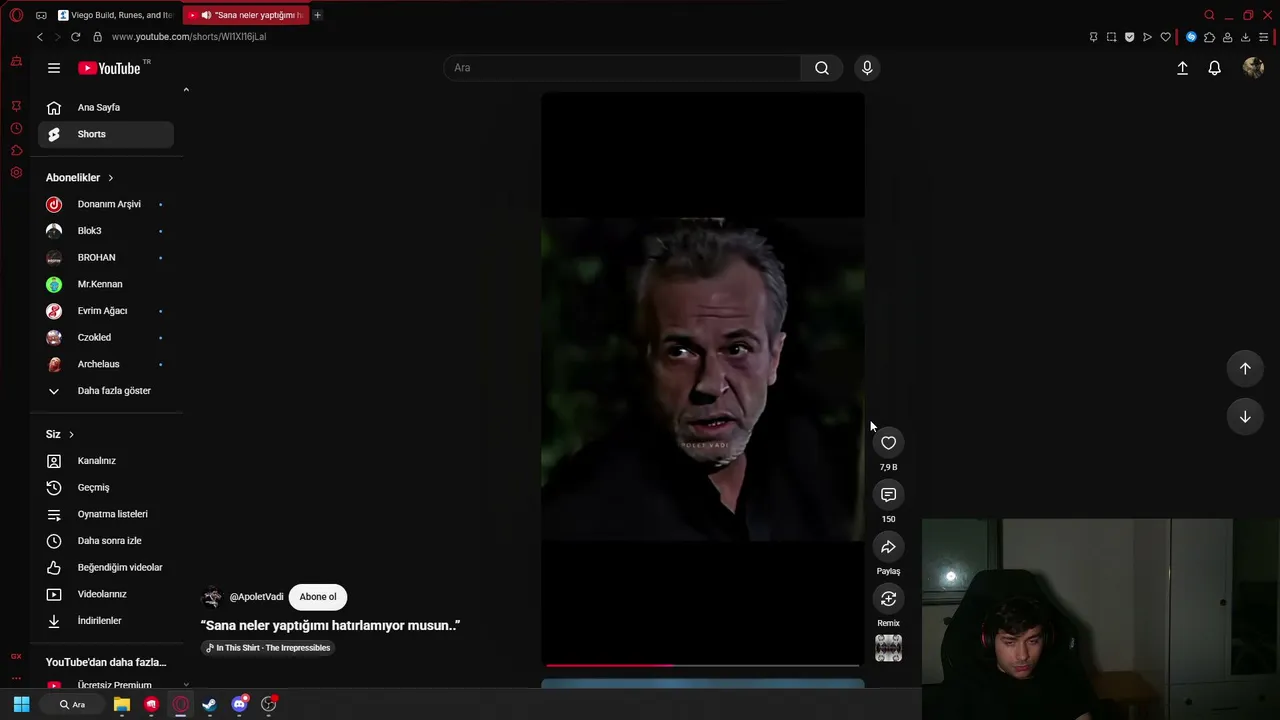The image size is (1280, 720).
Task: Open Czokled channel subscription
Action: click(106, 337)
